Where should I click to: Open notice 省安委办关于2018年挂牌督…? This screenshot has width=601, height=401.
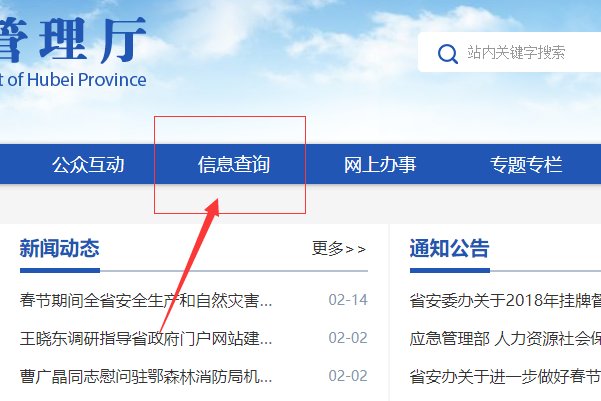505,300
